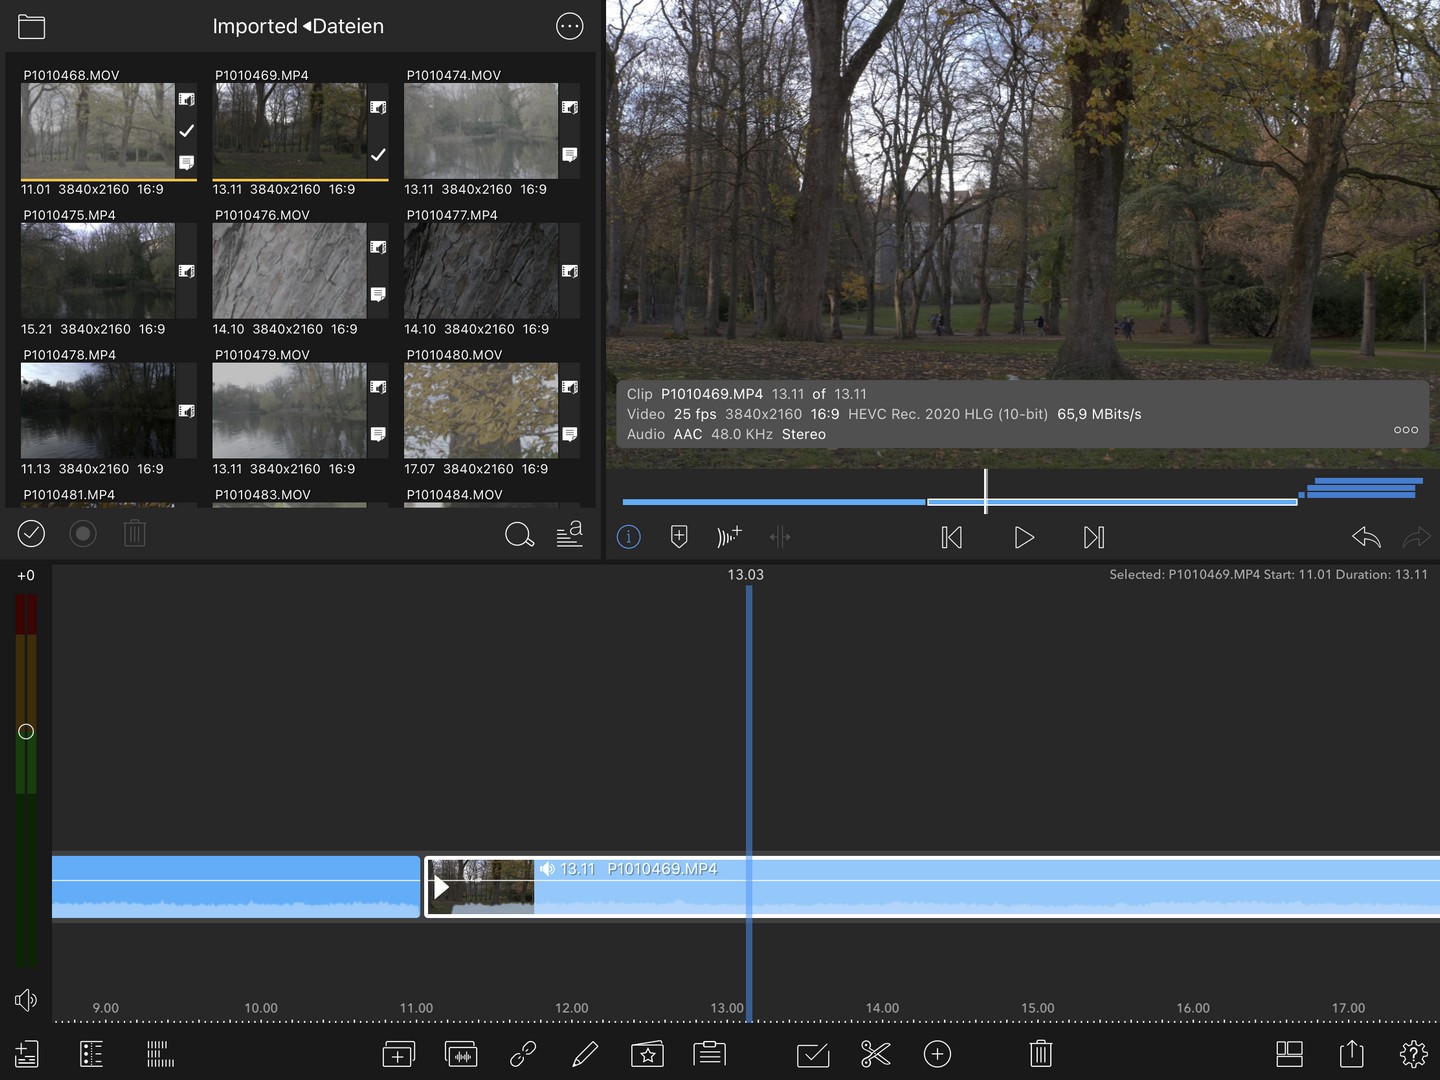Tap the select clips checkmark icon
Image resolution: width=1440 pixels, height=1080 pixels.
813,1054
